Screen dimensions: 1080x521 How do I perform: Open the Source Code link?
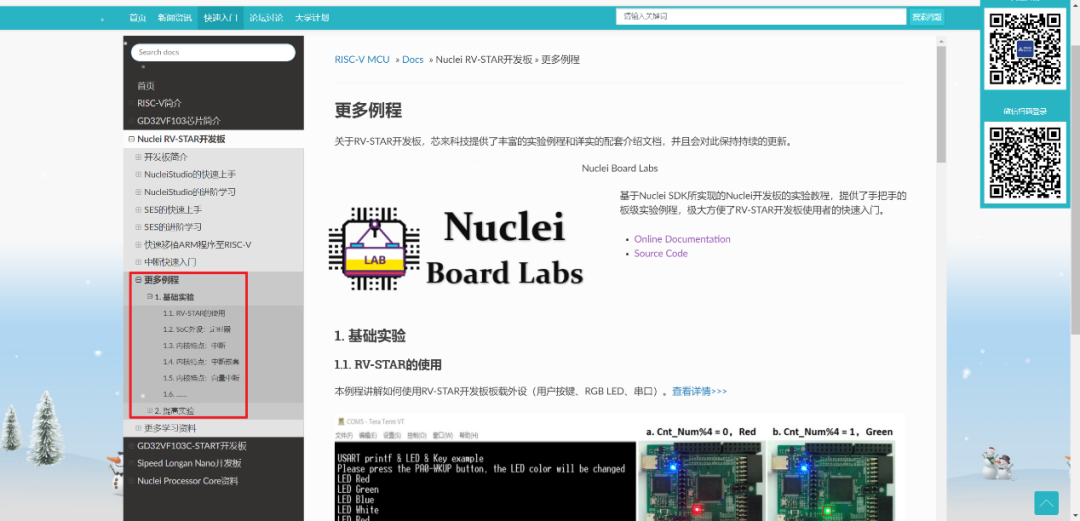661,254
